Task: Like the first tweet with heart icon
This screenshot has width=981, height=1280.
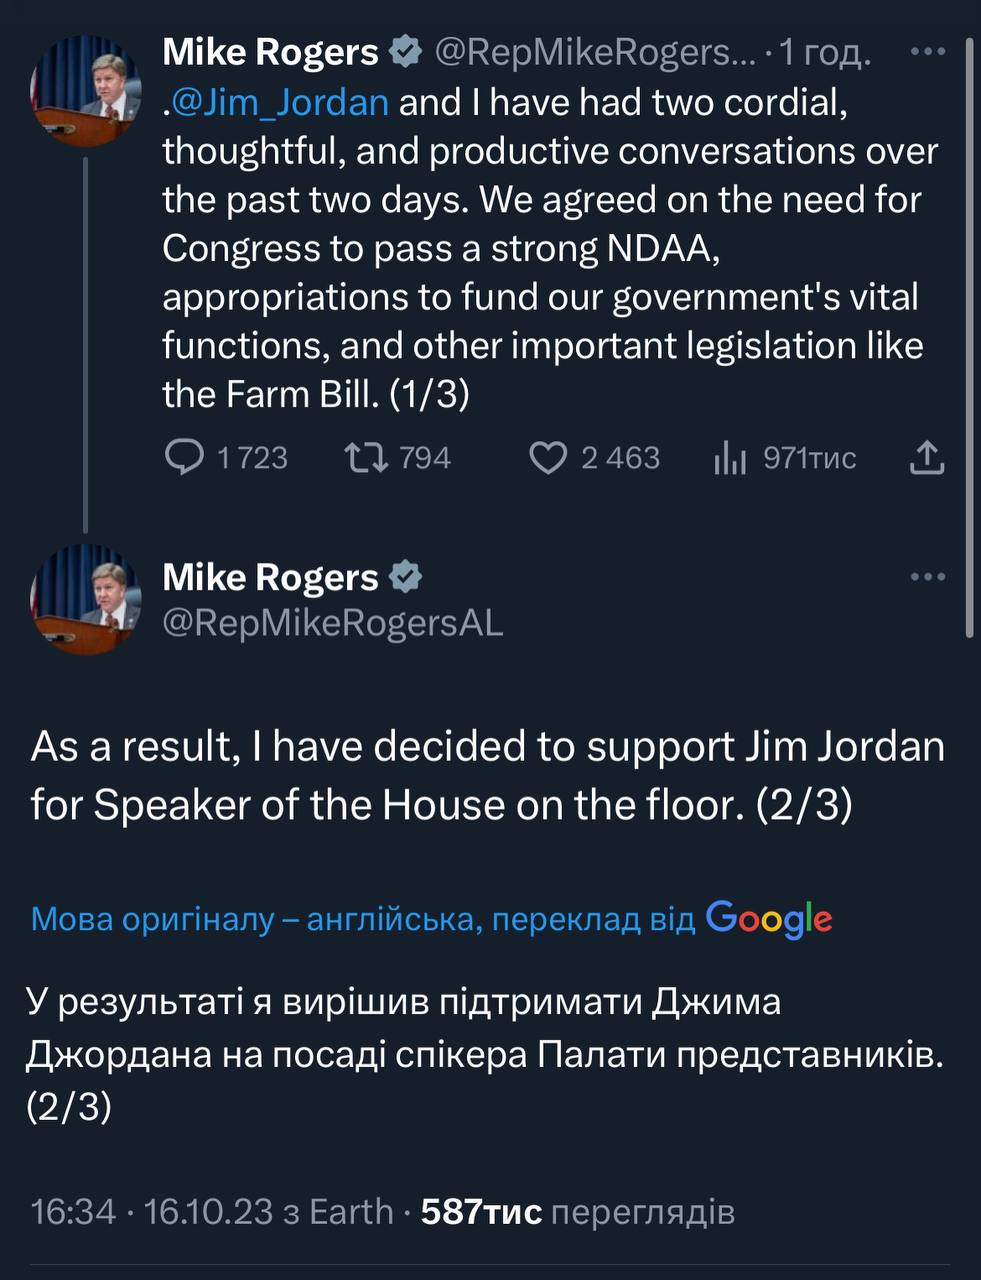Action: pos(547,458)
